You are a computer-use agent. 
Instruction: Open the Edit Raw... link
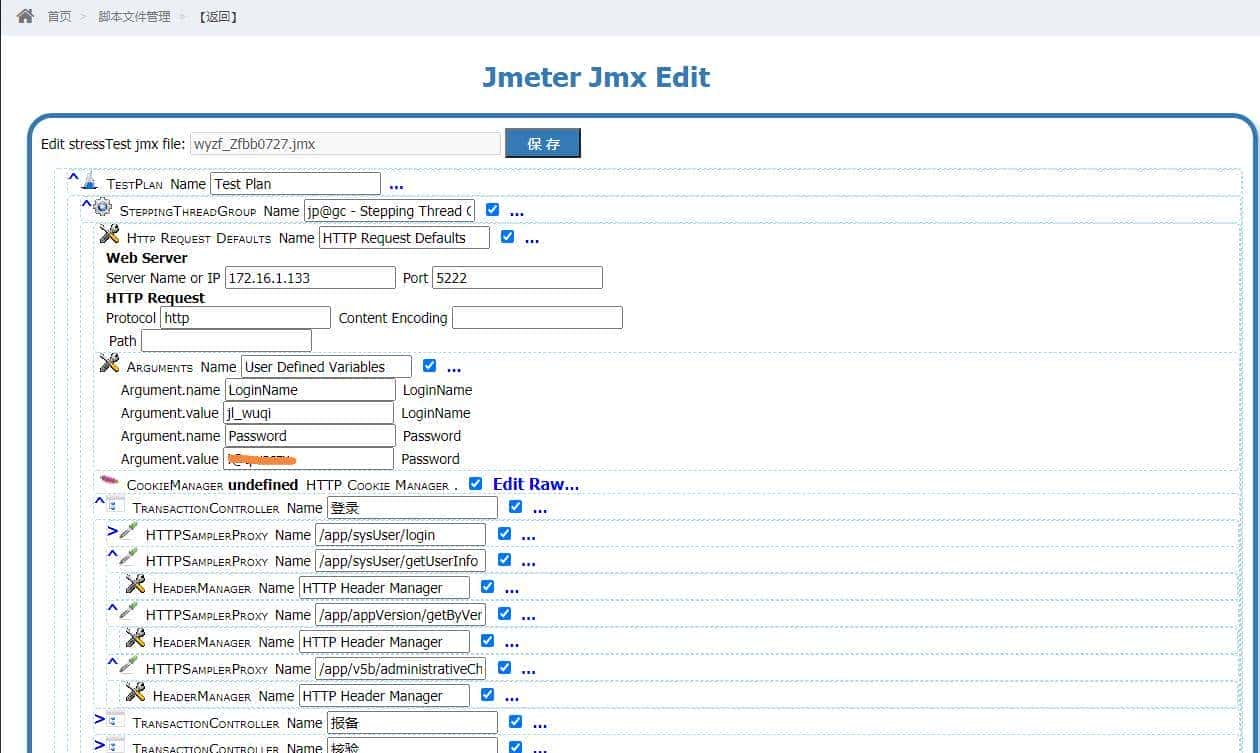[x=535, y=484]
